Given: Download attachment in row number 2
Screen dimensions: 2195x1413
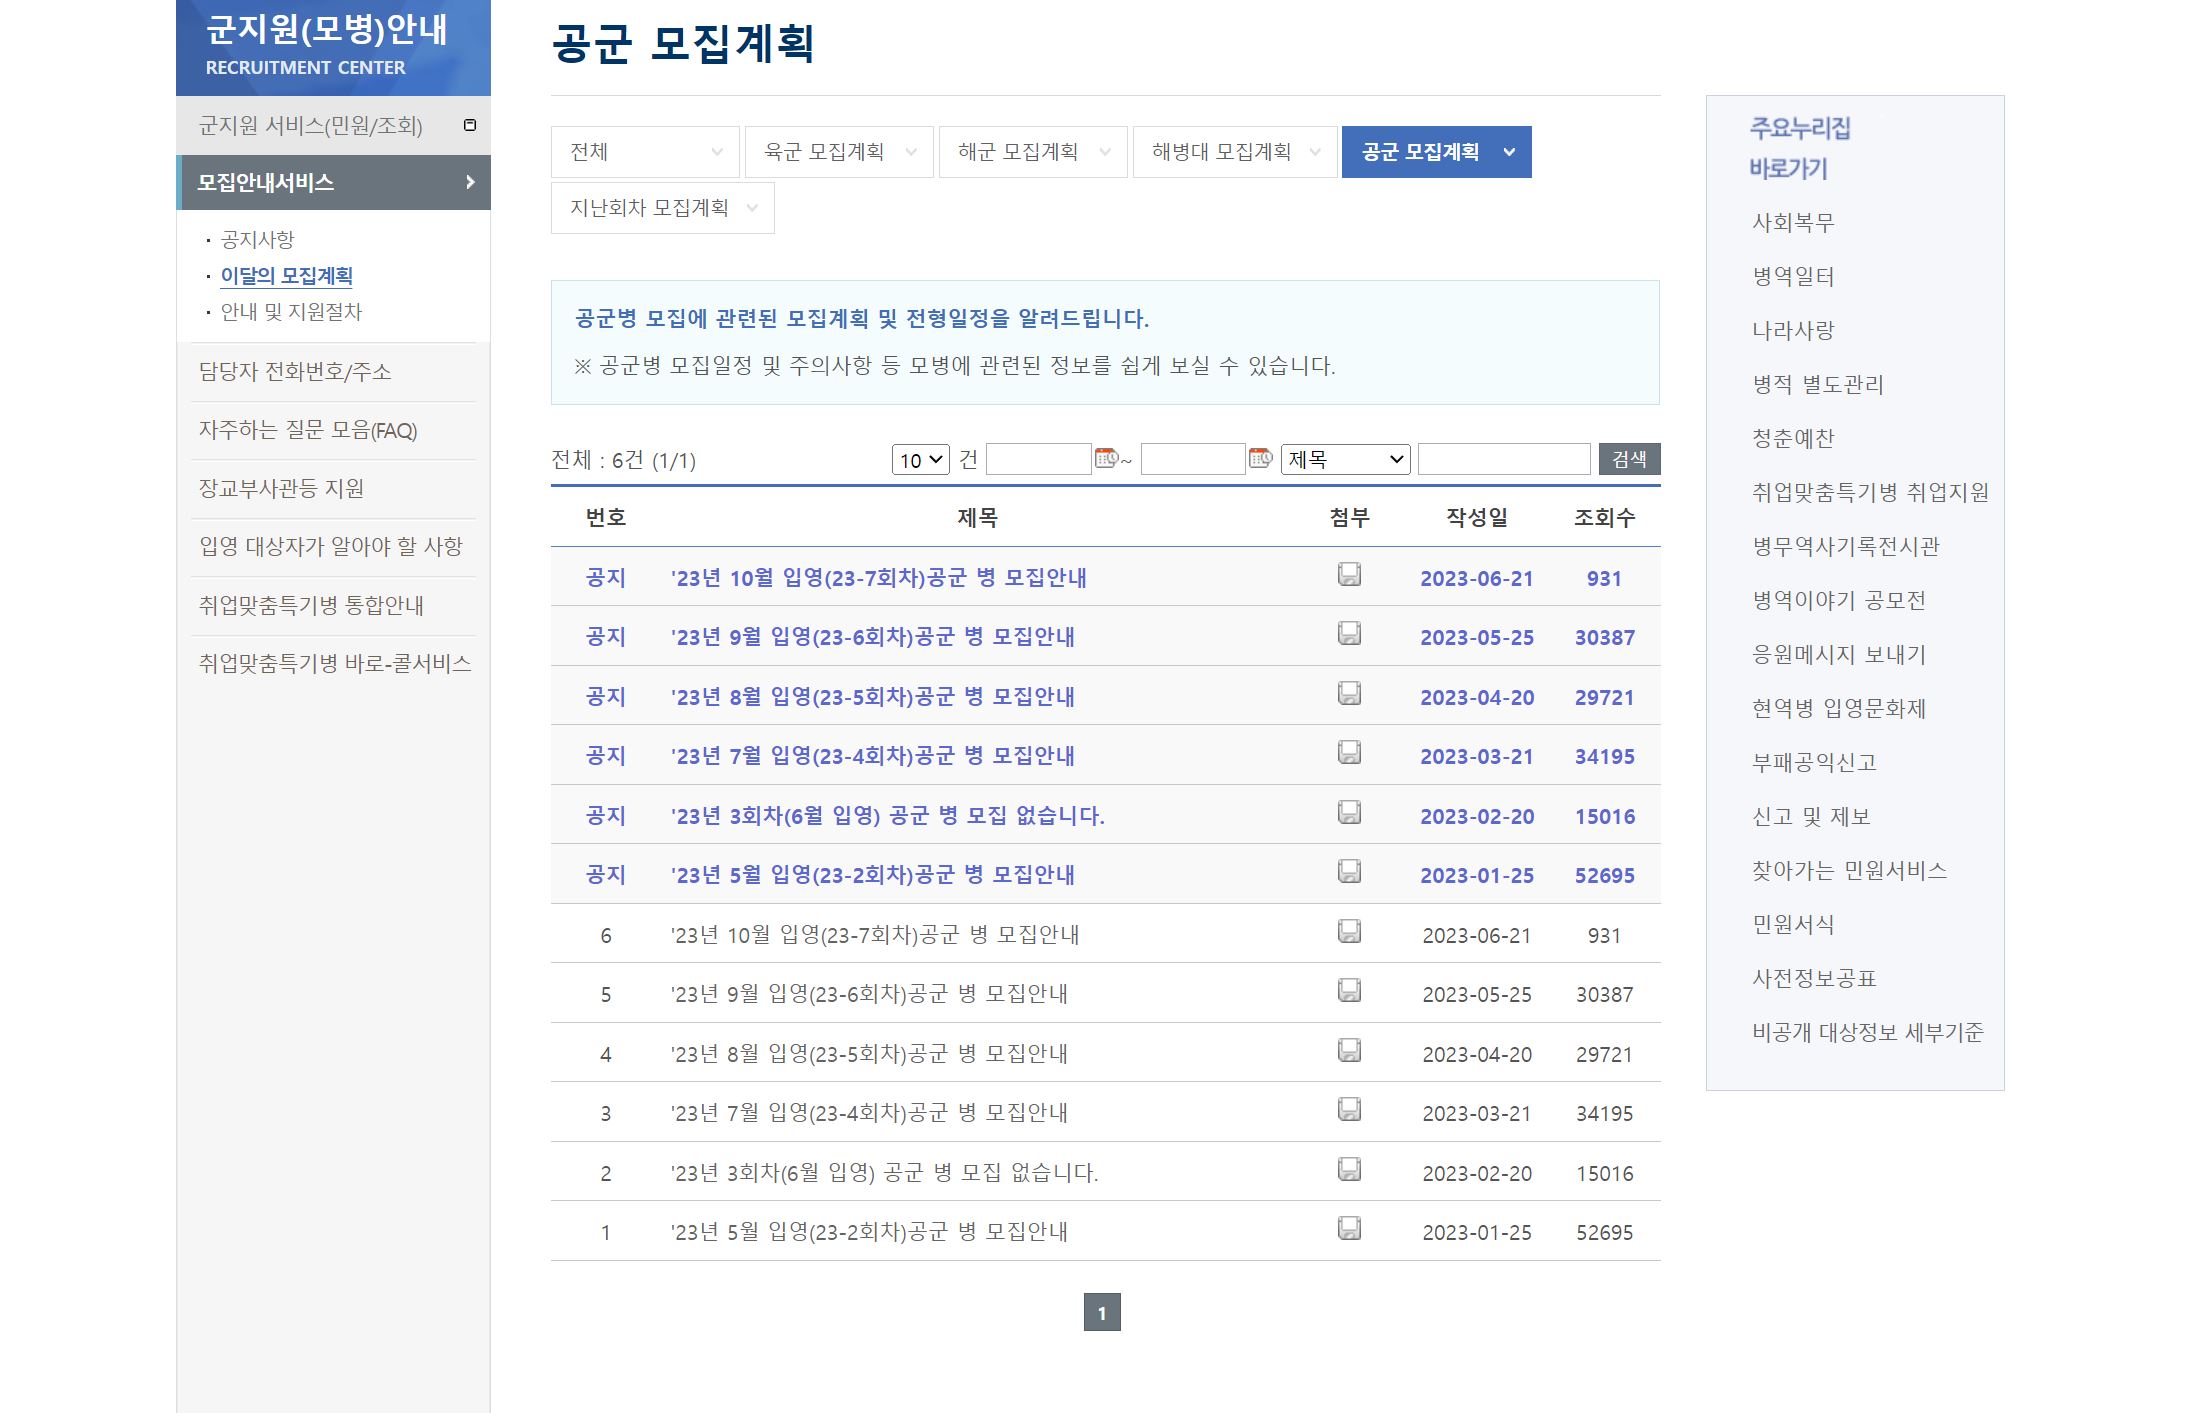Looking at the screenshot, I should [1349, 1169].
